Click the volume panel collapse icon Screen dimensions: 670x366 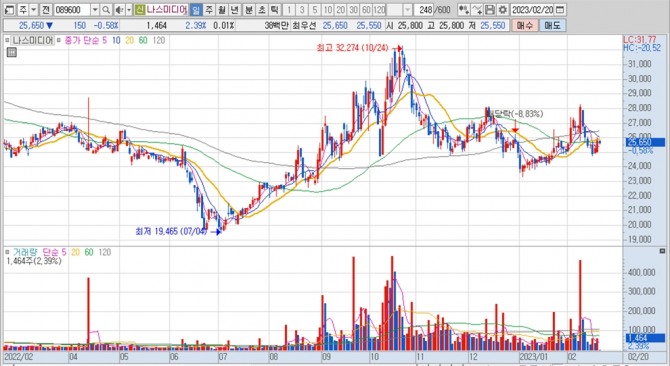point(662,251)
